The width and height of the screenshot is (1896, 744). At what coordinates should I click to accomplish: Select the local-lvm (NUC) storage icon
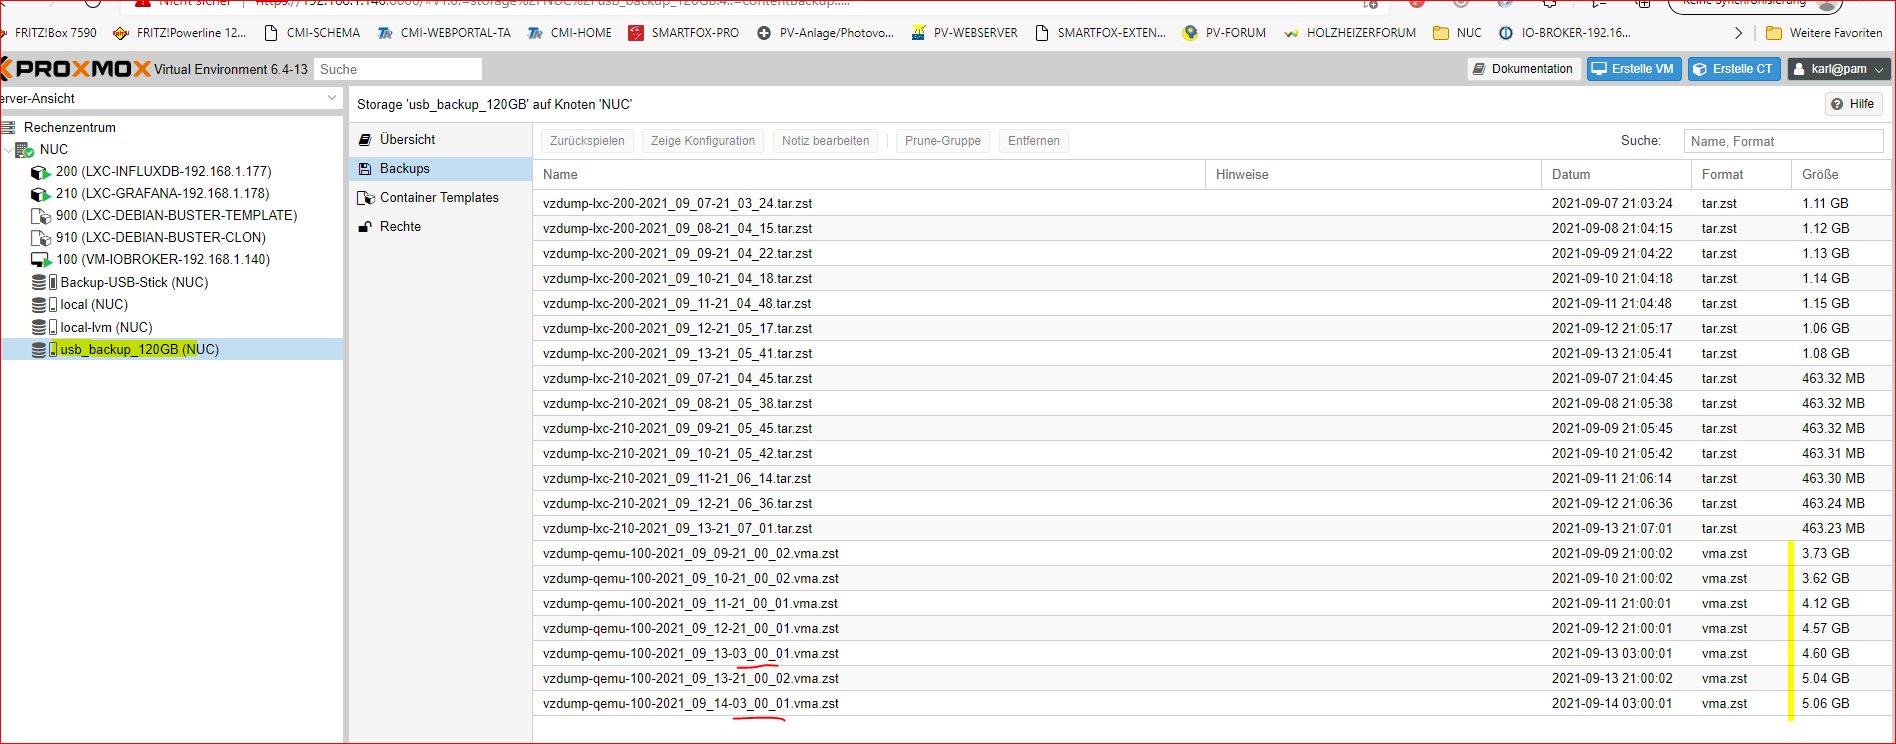[44, 328]
